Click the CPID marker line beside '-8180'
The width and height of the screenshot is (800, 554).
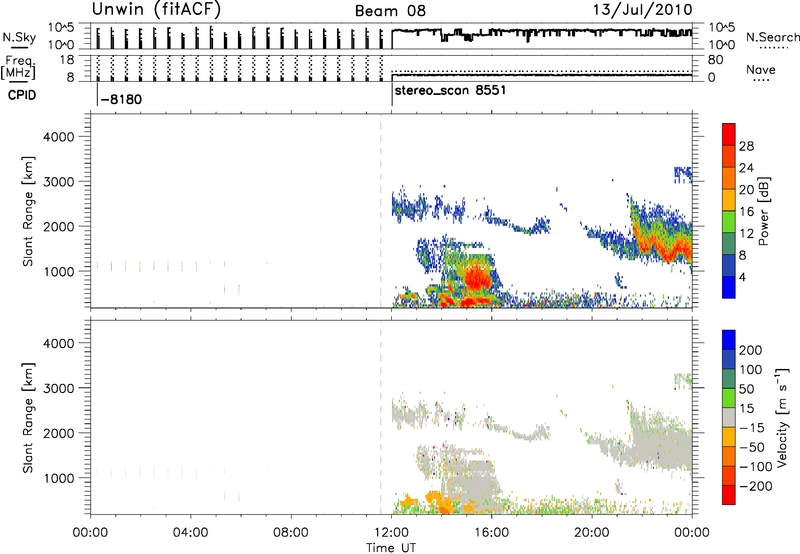coord(97,95)
